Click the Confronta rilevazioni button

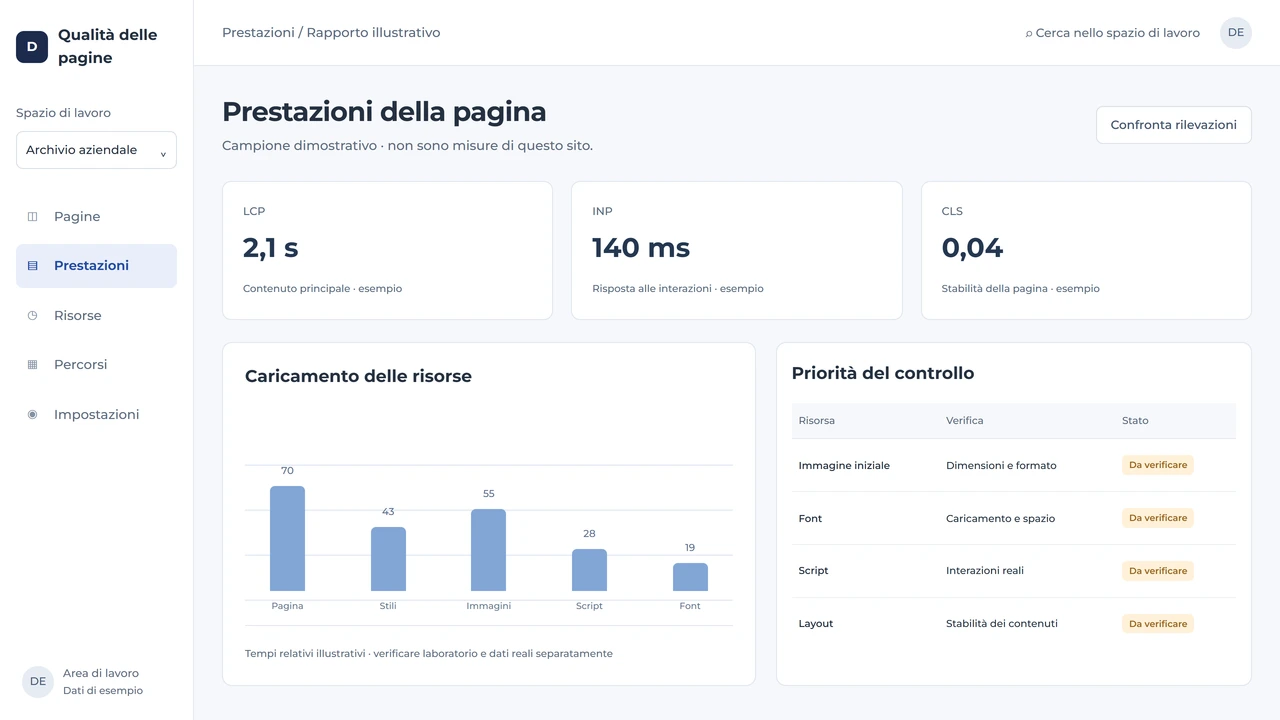click(1174, 125)
